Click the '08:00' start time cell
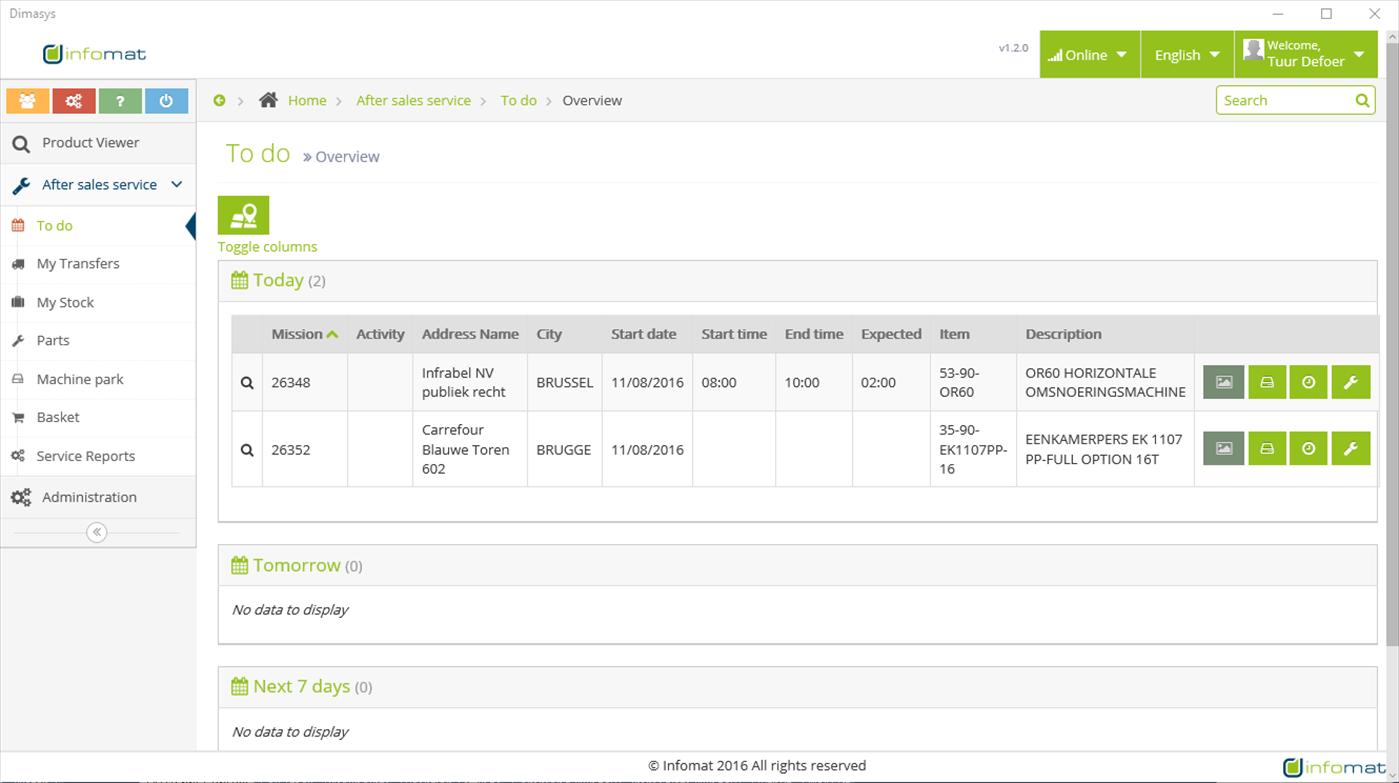 pyautogui.click(x=734, y=382)
